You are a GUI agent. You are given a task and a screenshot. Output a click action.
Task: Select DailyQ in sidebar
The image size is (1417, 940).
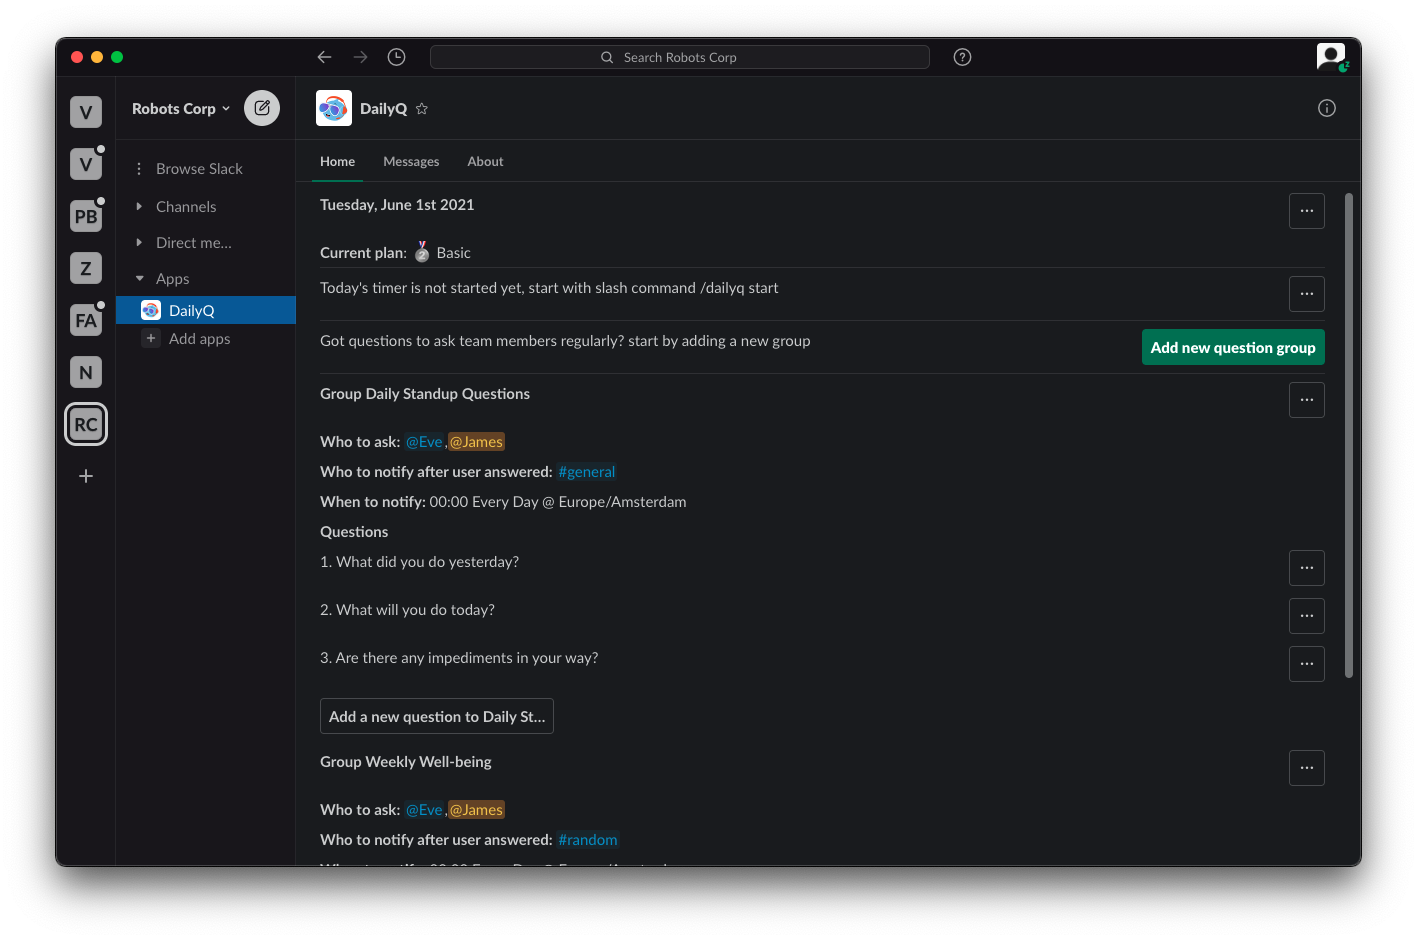[x=206, y=310]
